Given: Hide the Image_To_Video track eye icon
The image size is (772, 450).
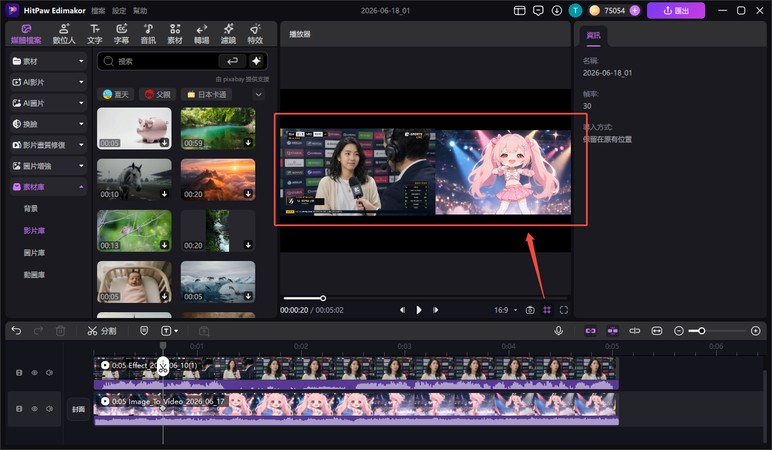Looking at the screenshot, I should [x=34, y=409].
